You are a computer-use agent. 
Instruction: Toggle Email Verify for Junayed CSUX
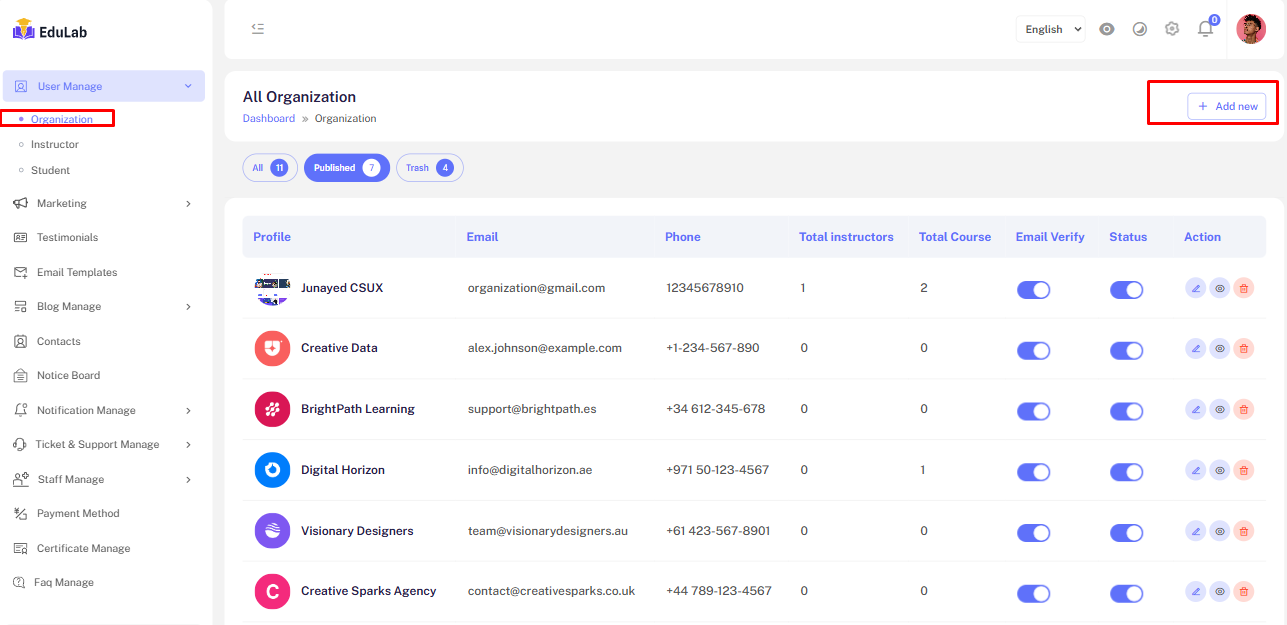(1033, 290)
